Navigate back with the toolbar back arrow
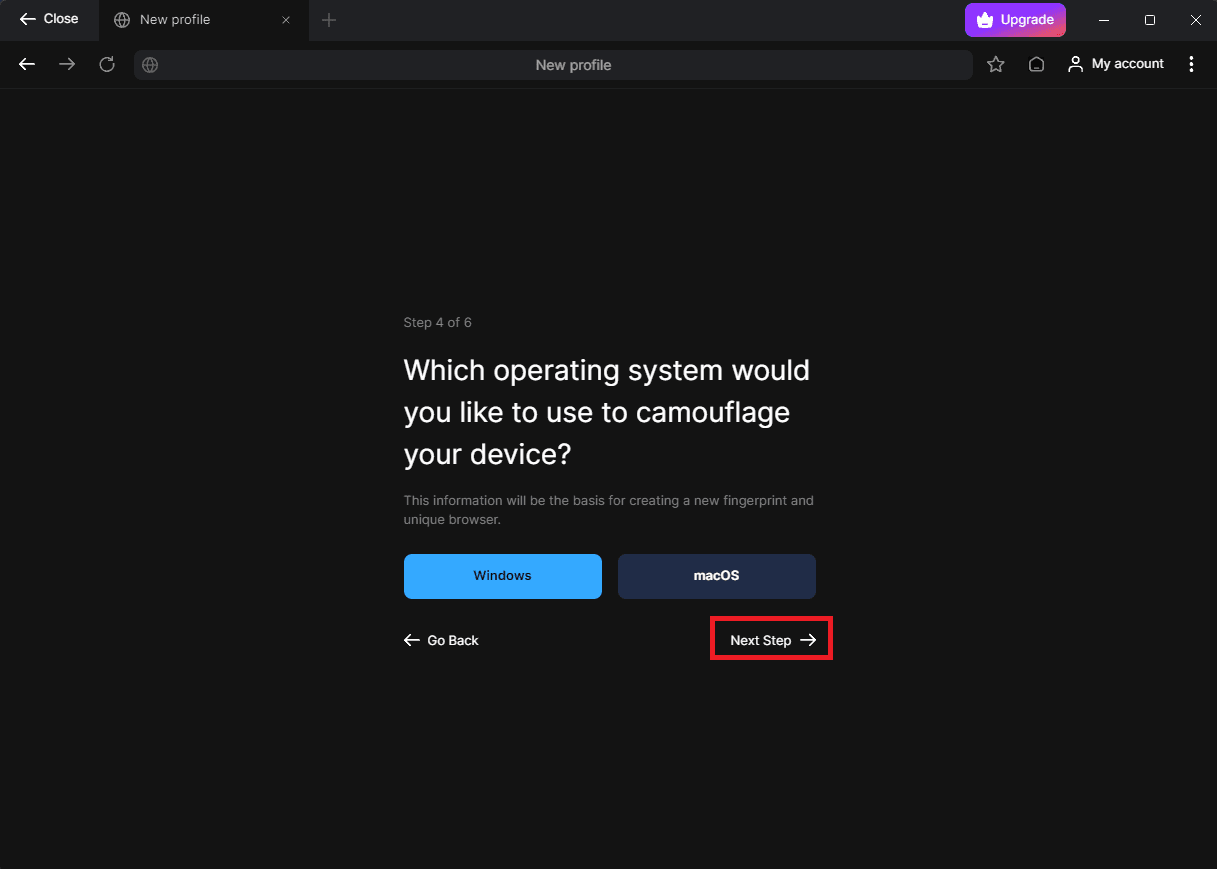Screen dimensions: 1217x869 click(x=27, y=64)
